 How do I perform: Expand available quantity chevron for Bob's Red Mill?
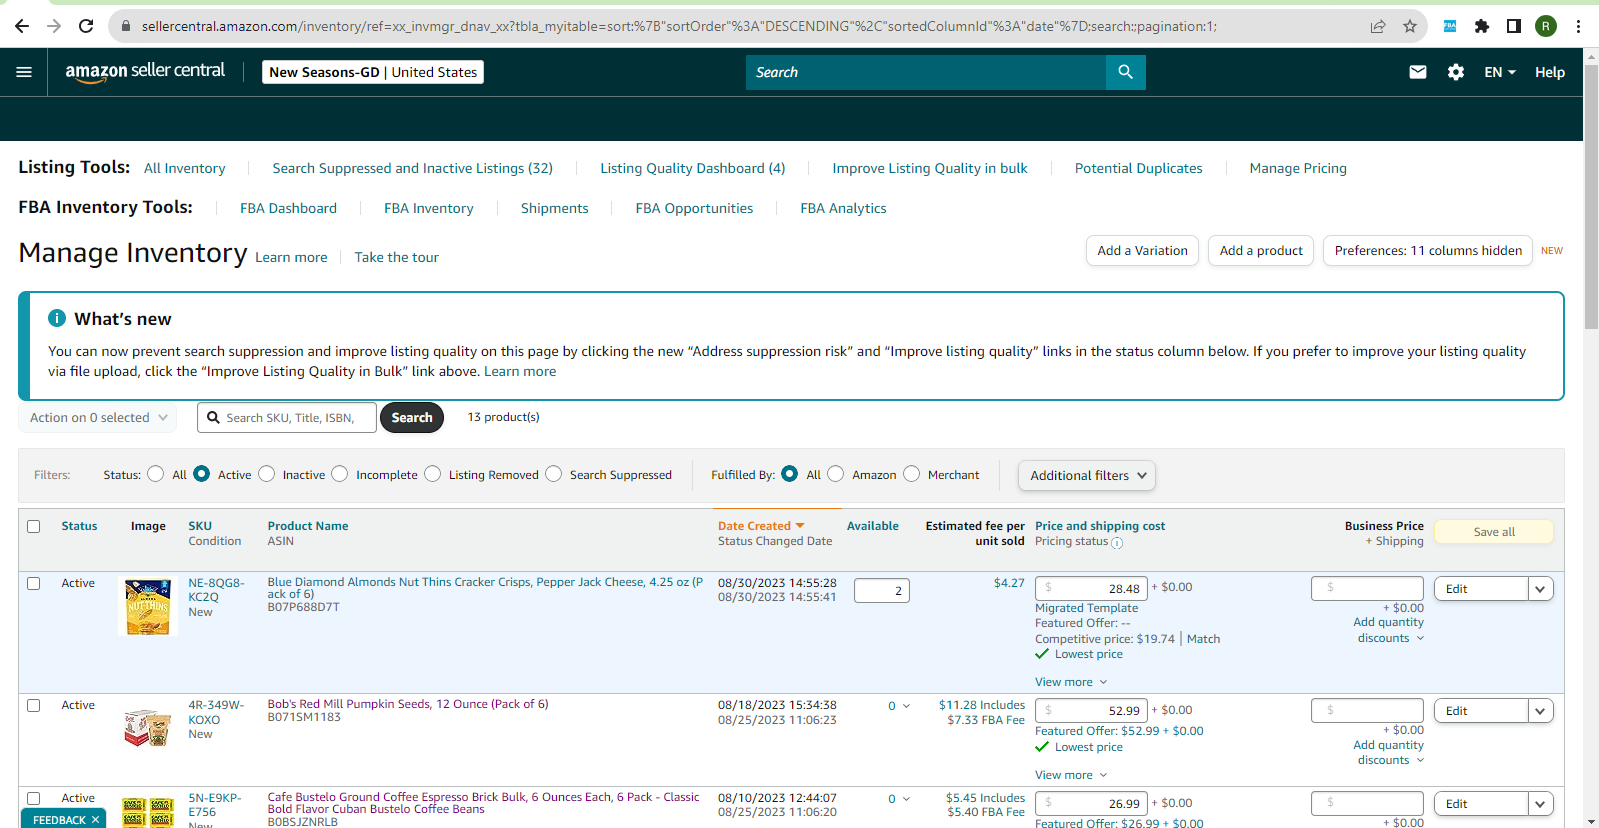(906, 706)
